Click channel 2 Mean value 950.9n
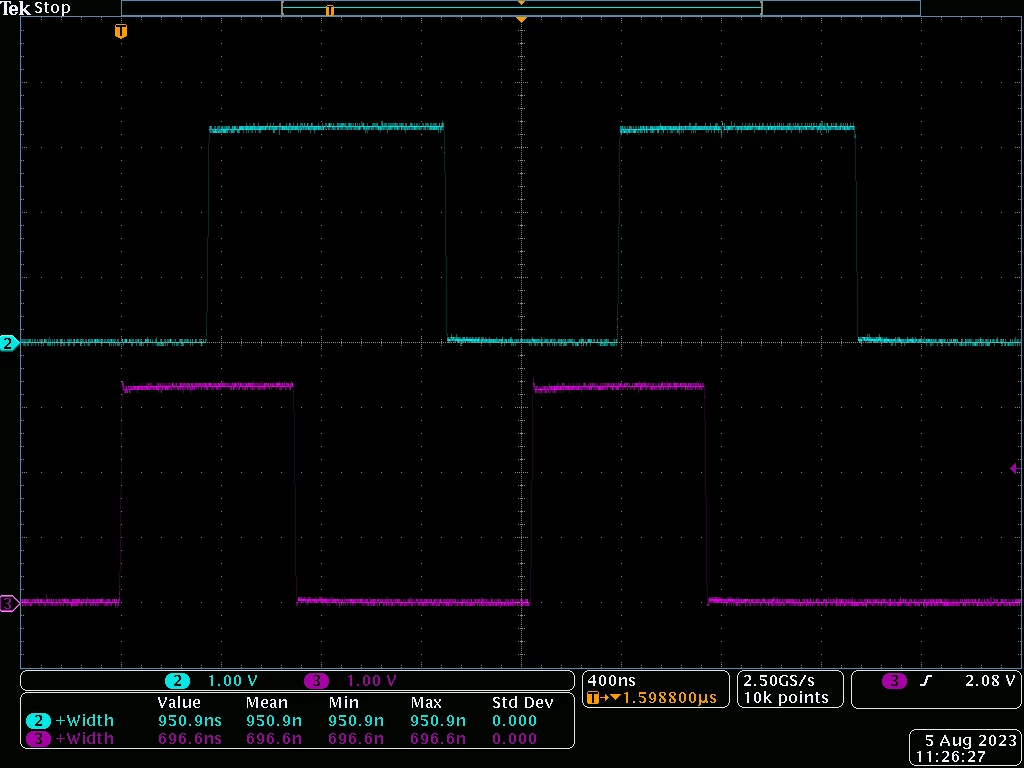This screenshot has width=1024, height=768. click(x=274, y=721)
